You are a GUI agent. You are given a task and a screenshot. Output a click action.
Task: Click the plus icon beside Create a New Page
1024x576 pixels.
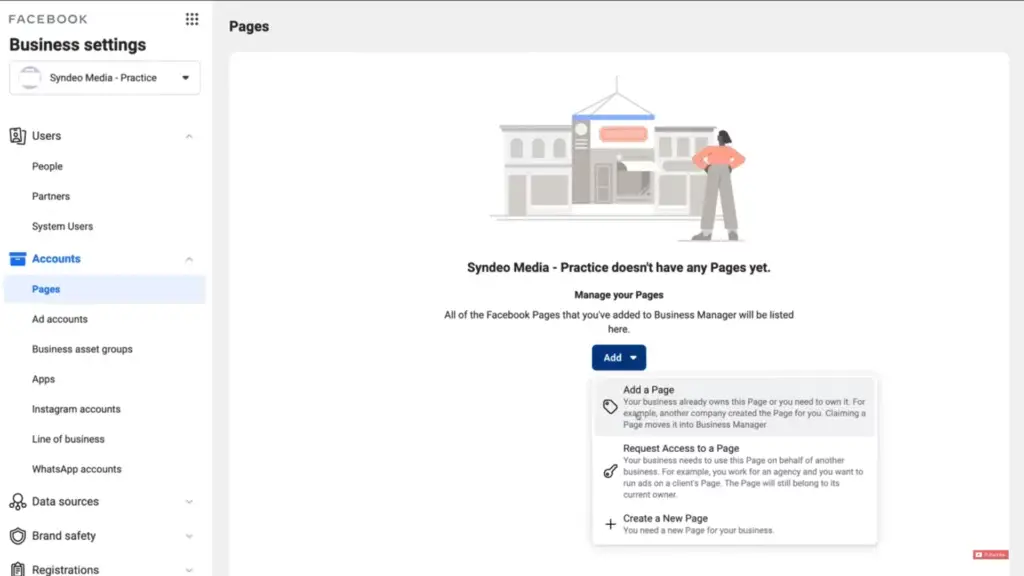point(610,524)
